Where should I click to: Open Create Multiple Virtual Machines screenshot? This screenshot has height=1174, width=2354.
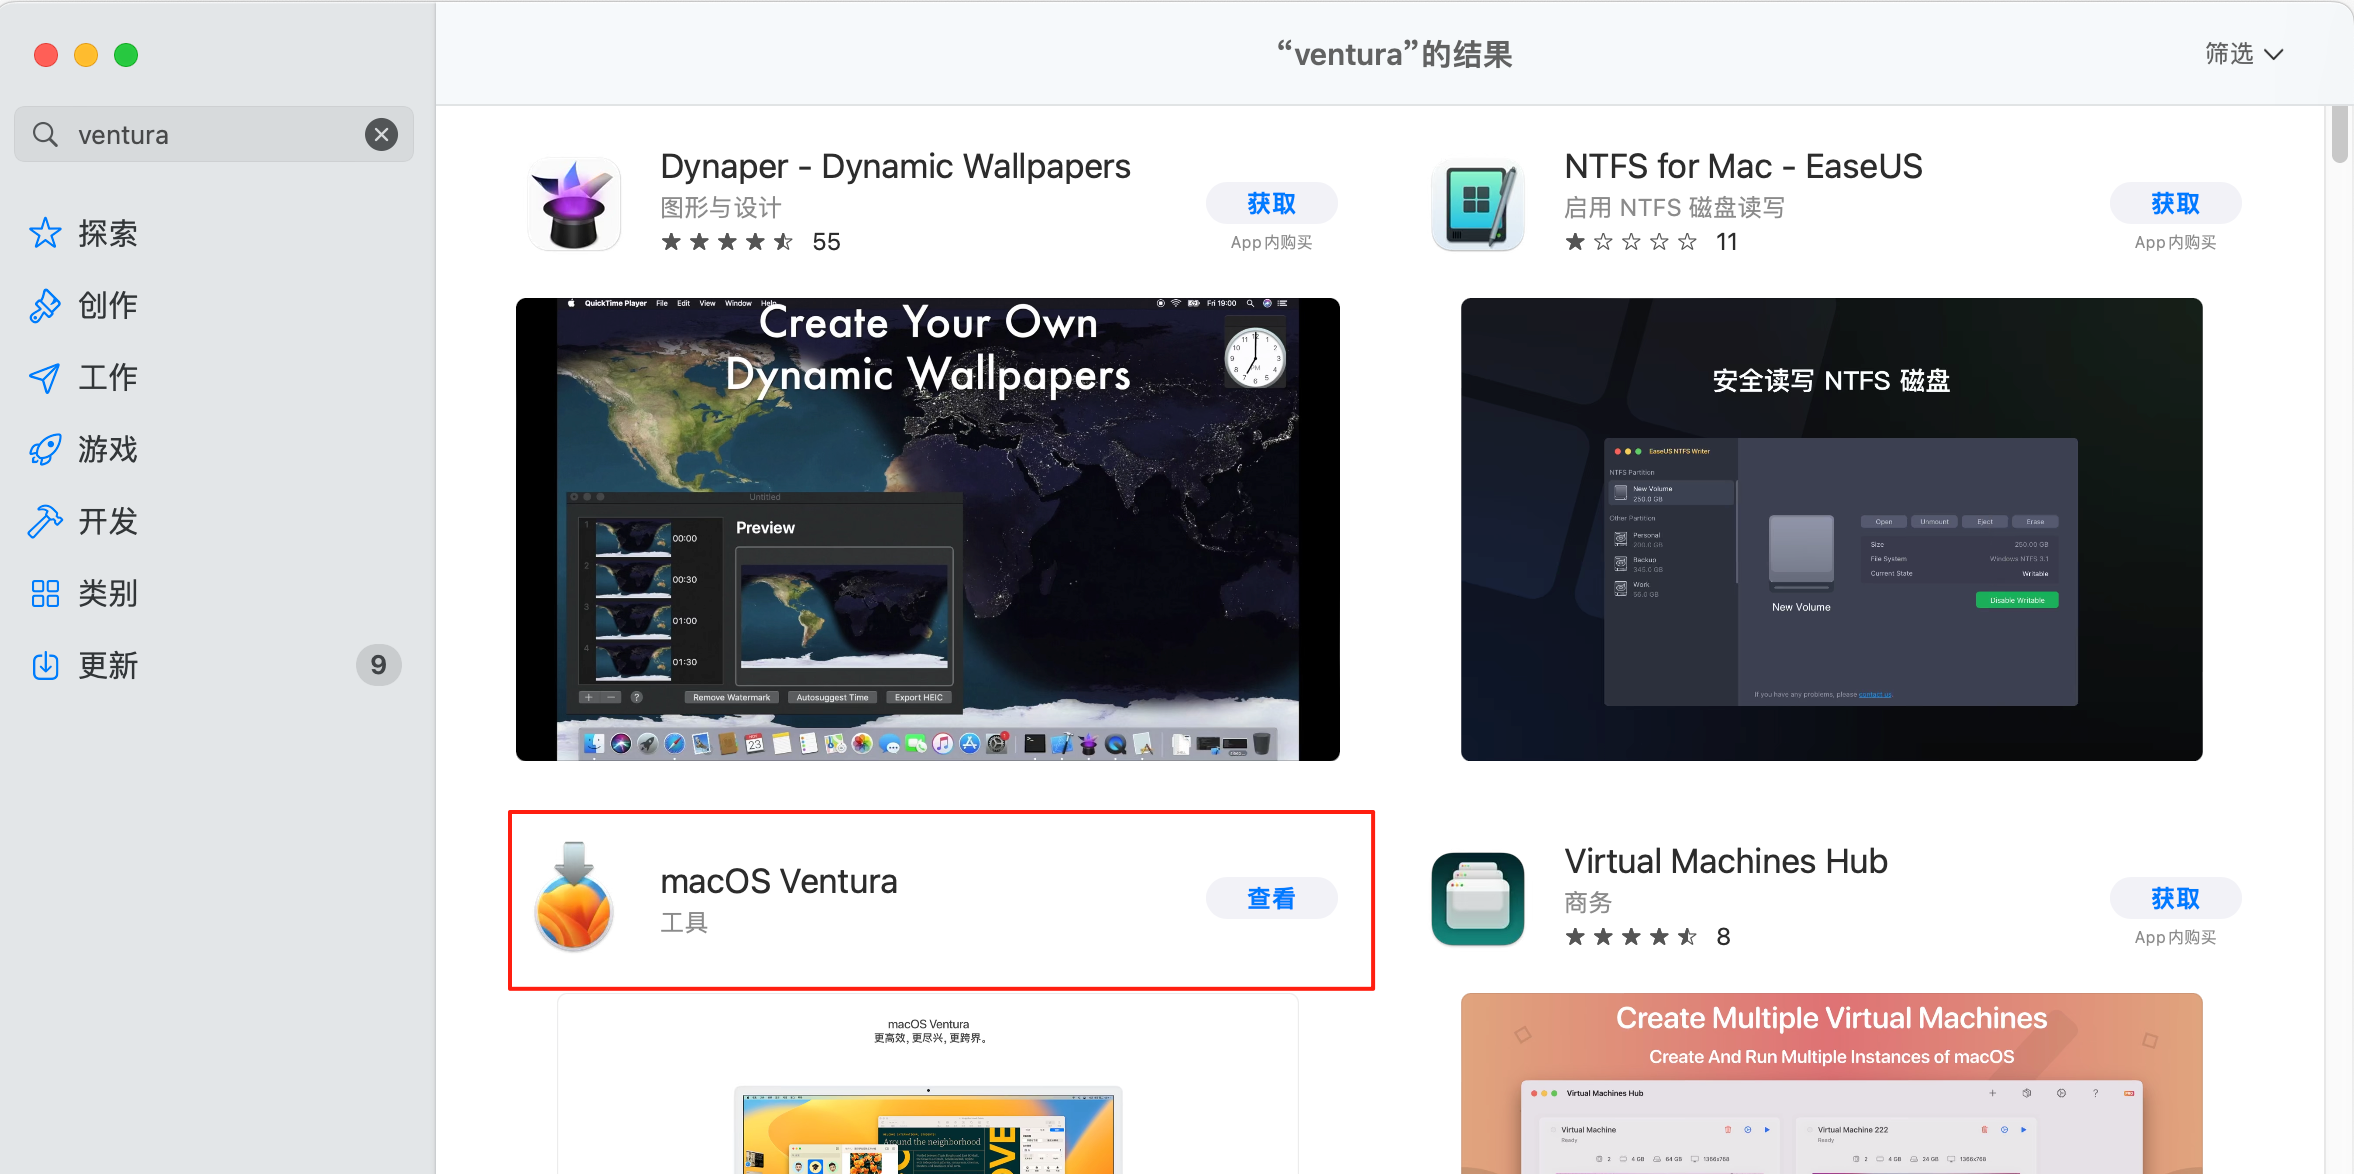pyautogui.click(x=1831, y=1084)
